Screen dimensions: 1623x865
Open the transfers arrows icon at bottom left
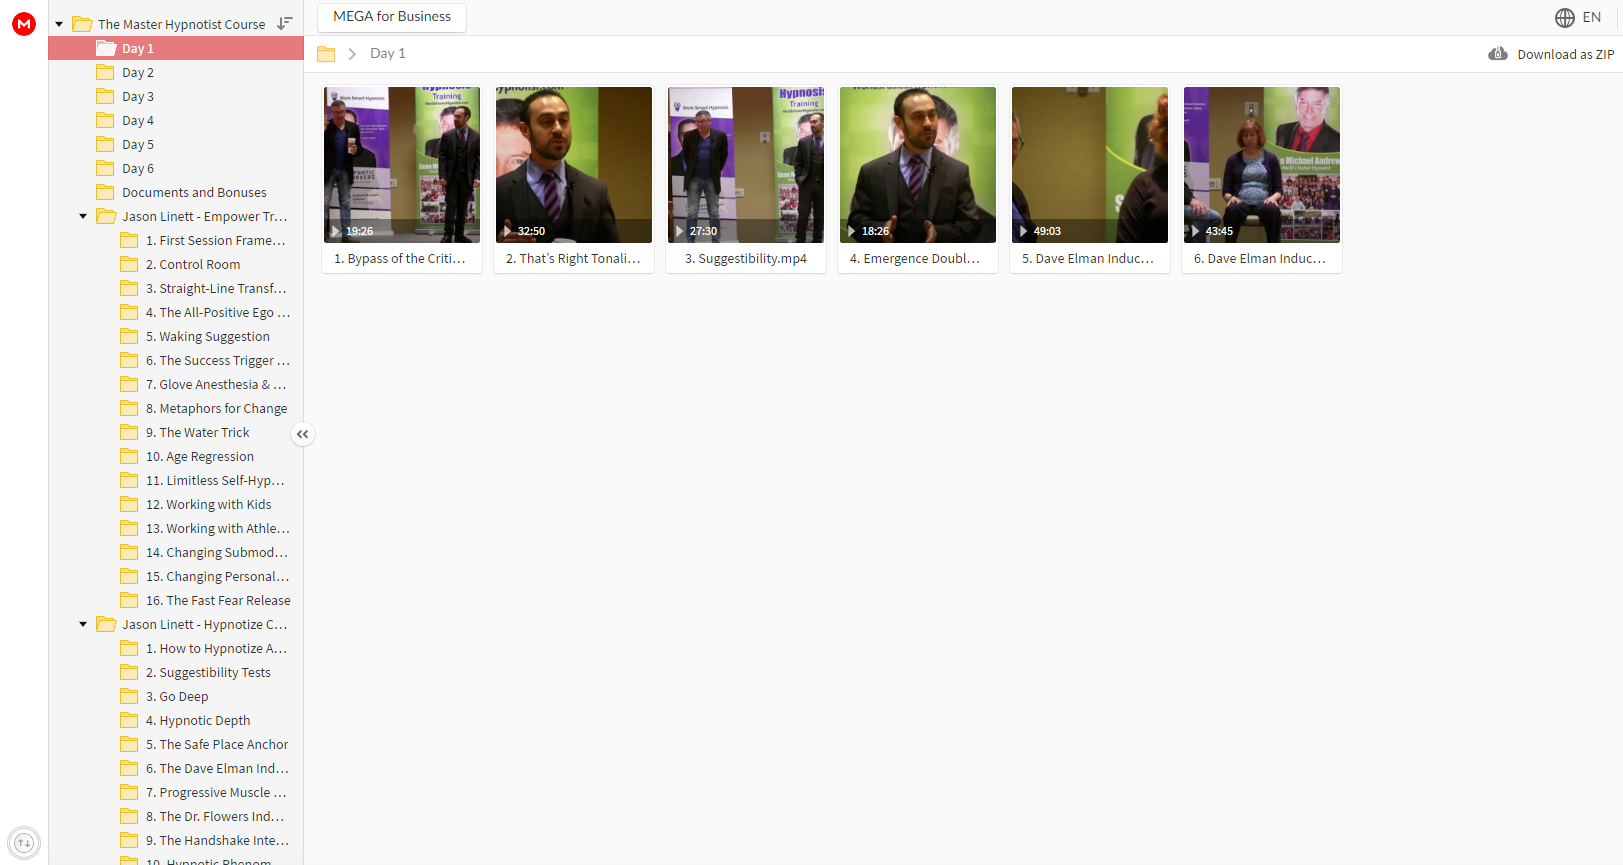24,843
